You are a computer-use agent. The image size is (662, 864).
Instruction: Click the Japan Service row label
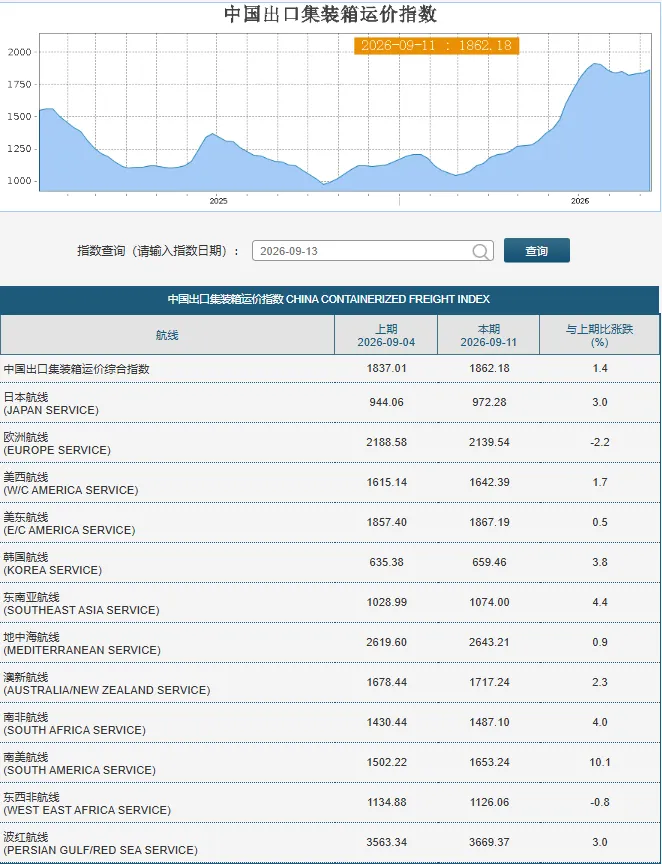tap(51, 403)
